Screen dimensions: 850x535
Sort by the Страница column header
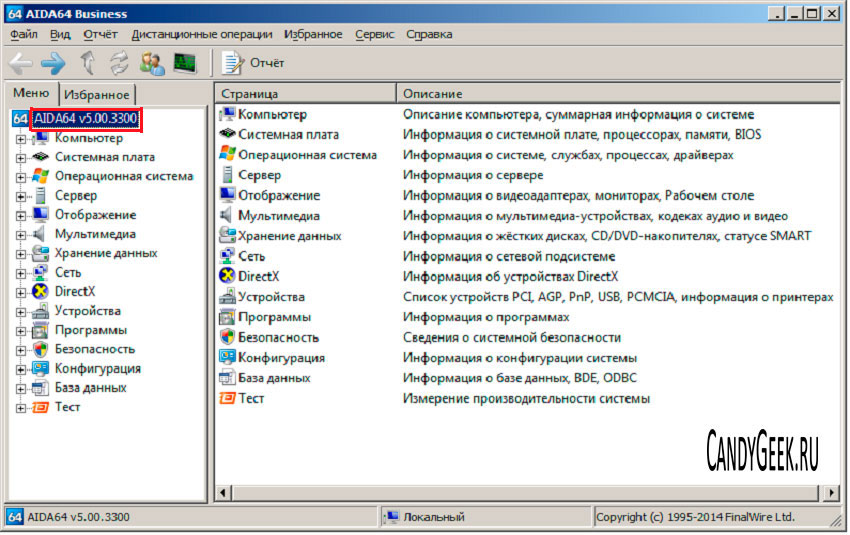[x=305, y=94]
